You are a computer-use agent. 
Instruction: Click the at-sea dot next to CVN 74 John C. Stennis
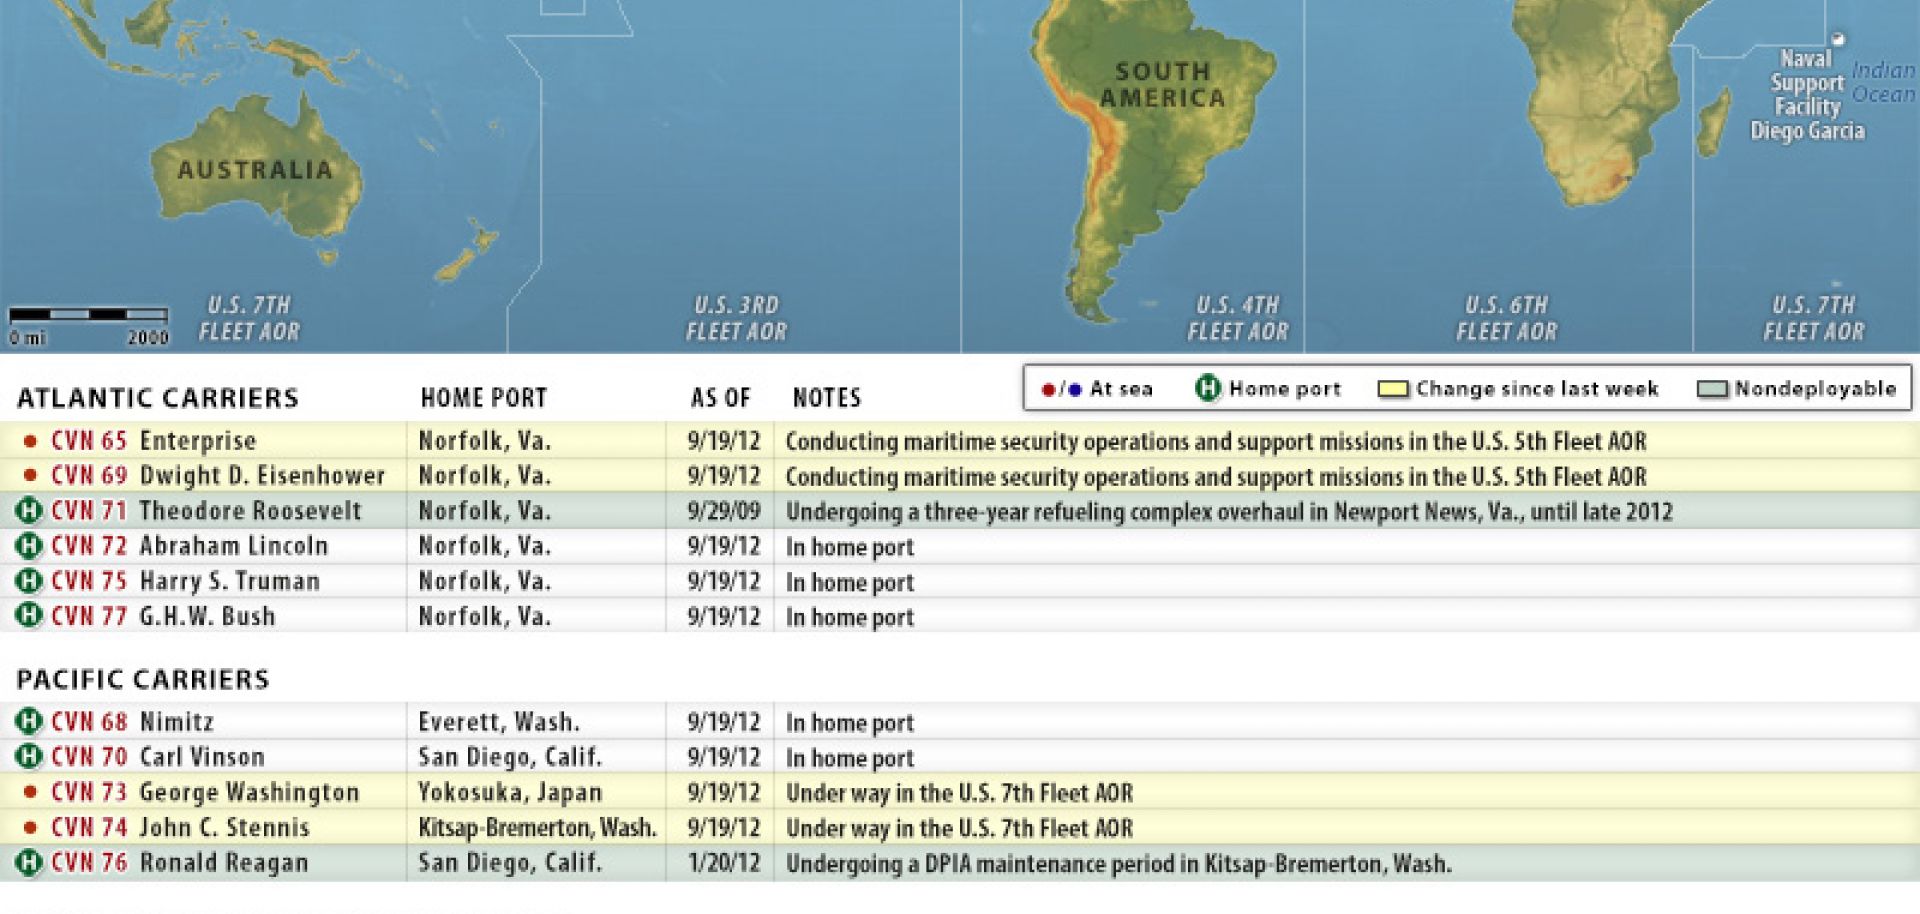(x=30, y=827)
